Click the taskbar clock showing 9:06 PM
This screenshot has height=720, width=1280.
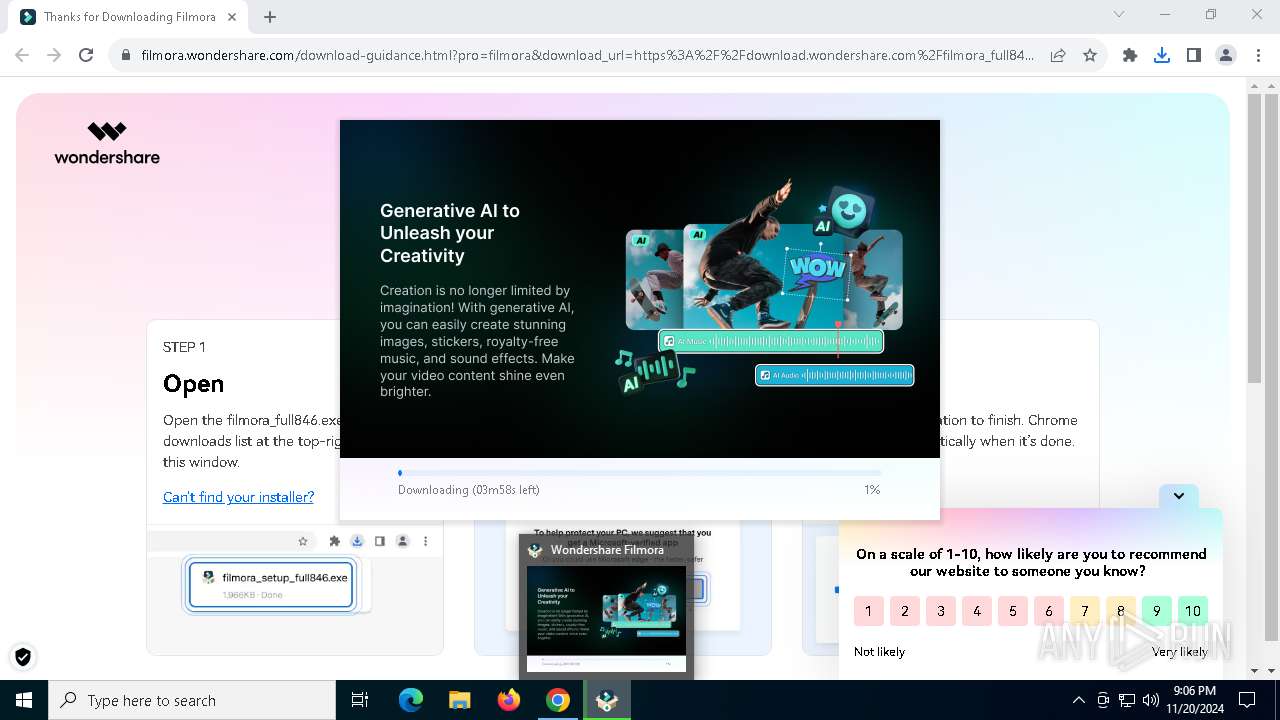[x=1194, y=700]
